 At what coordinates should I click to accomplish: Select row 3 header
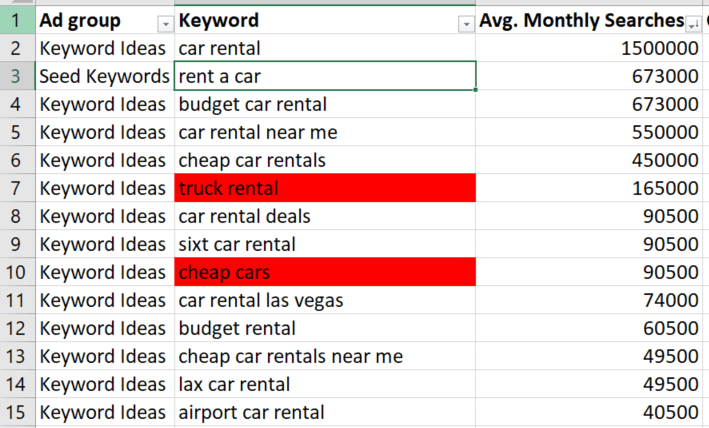click(17, 76)
